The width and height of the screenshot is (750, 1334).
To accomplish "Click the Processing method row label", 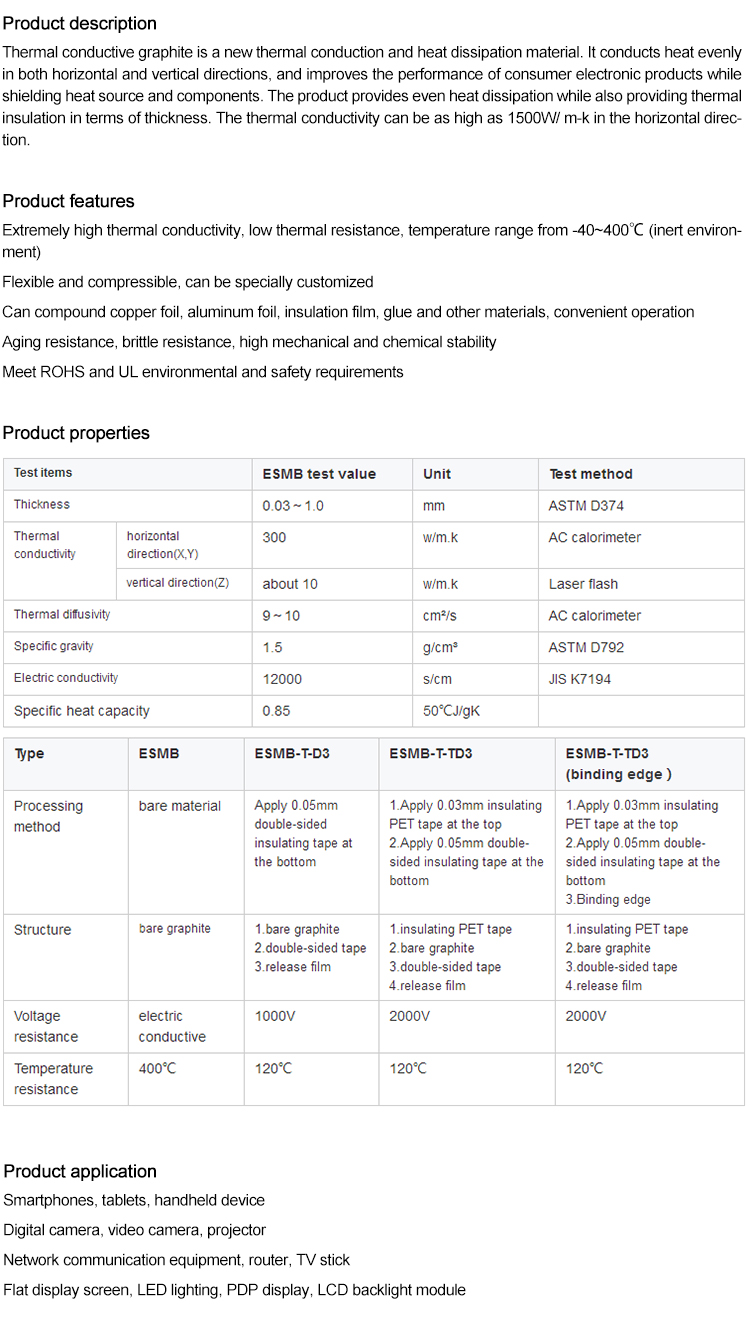I will 48,816.
